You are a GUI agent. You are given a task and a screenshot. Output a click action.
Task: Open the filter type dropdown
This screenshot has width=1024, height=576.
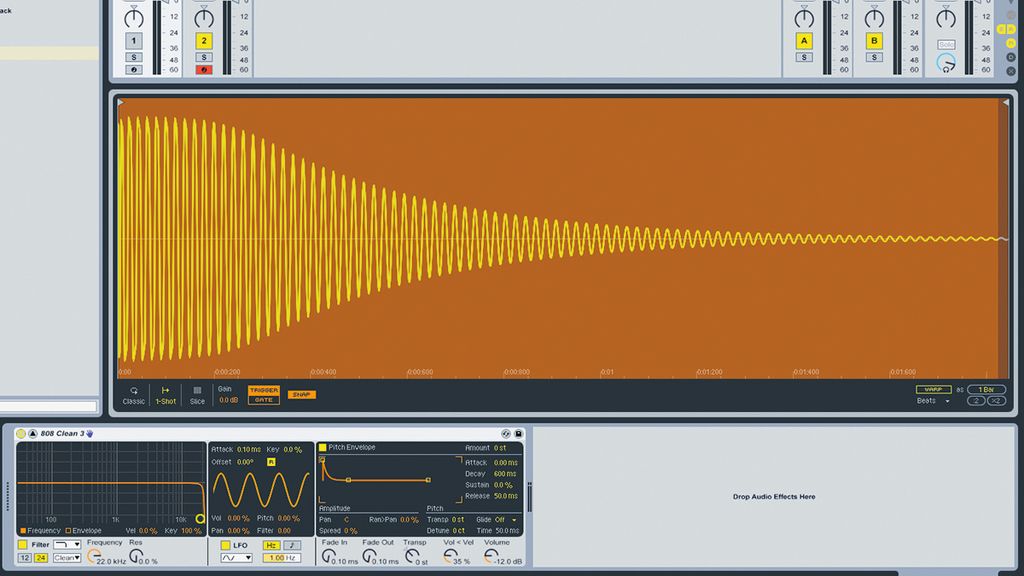pyautogui.click(x=68, y=545)
